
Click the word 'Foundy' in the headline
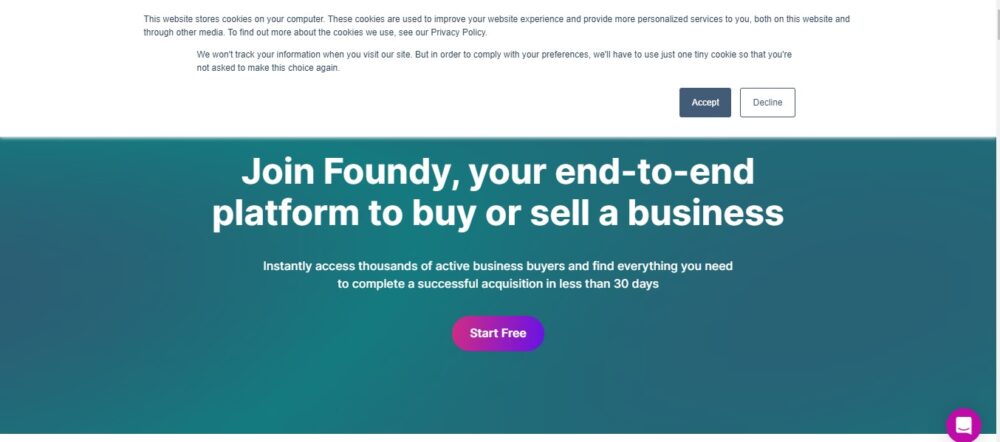coord(392,172)
